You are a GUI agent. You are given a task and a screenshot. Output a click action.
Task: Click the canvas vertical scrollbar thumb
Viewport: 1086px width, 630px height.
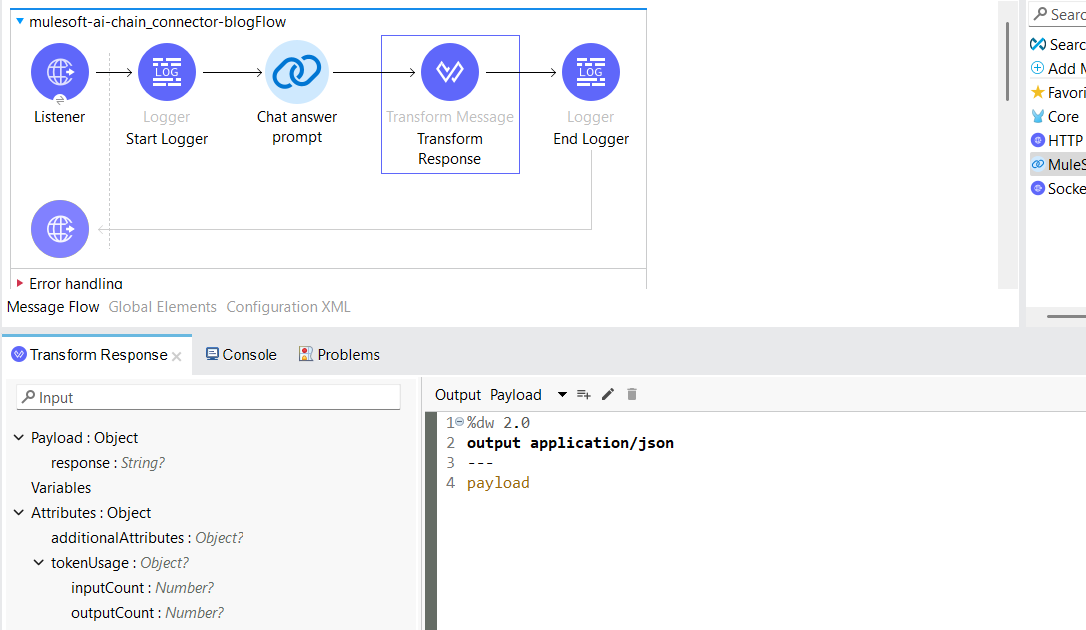pos(1008,62)
